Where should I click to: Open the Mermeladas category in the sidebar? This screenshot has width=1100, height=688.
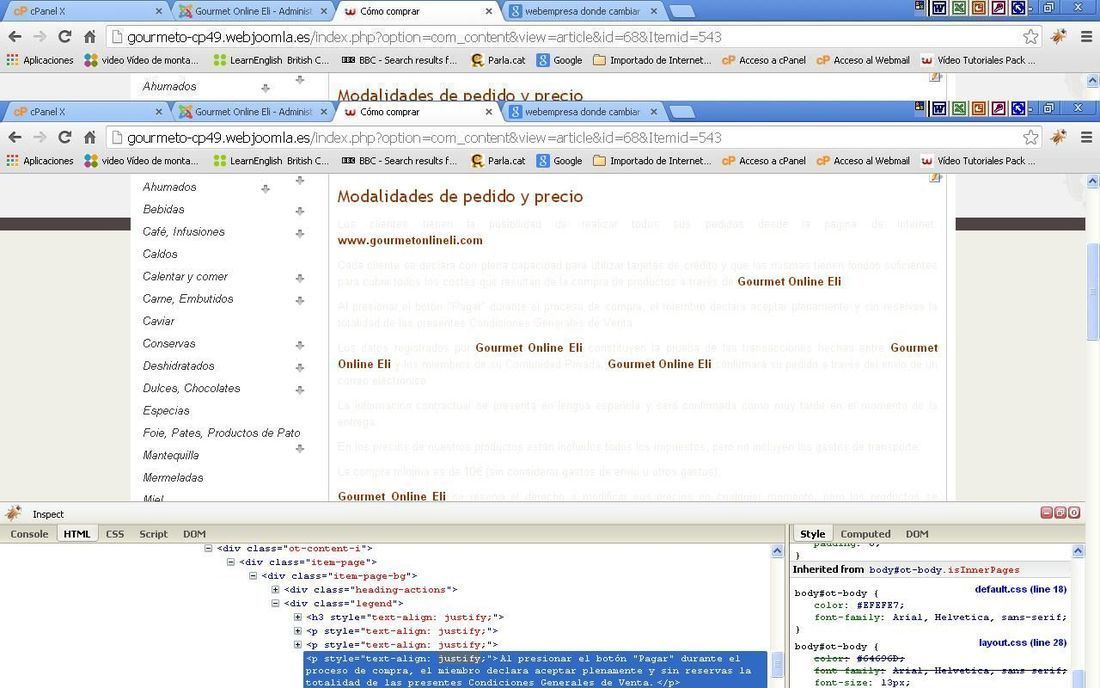tap(173, 478)
